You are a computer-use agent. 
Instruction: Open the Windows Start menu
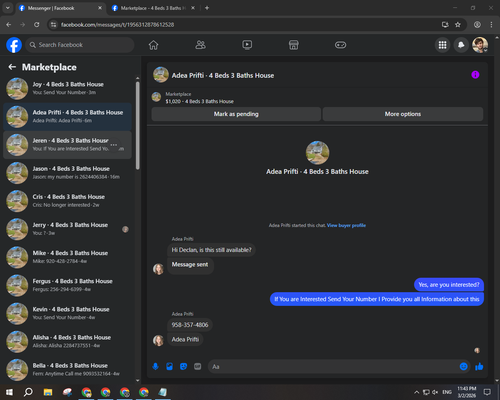click(x=9, y=392)
